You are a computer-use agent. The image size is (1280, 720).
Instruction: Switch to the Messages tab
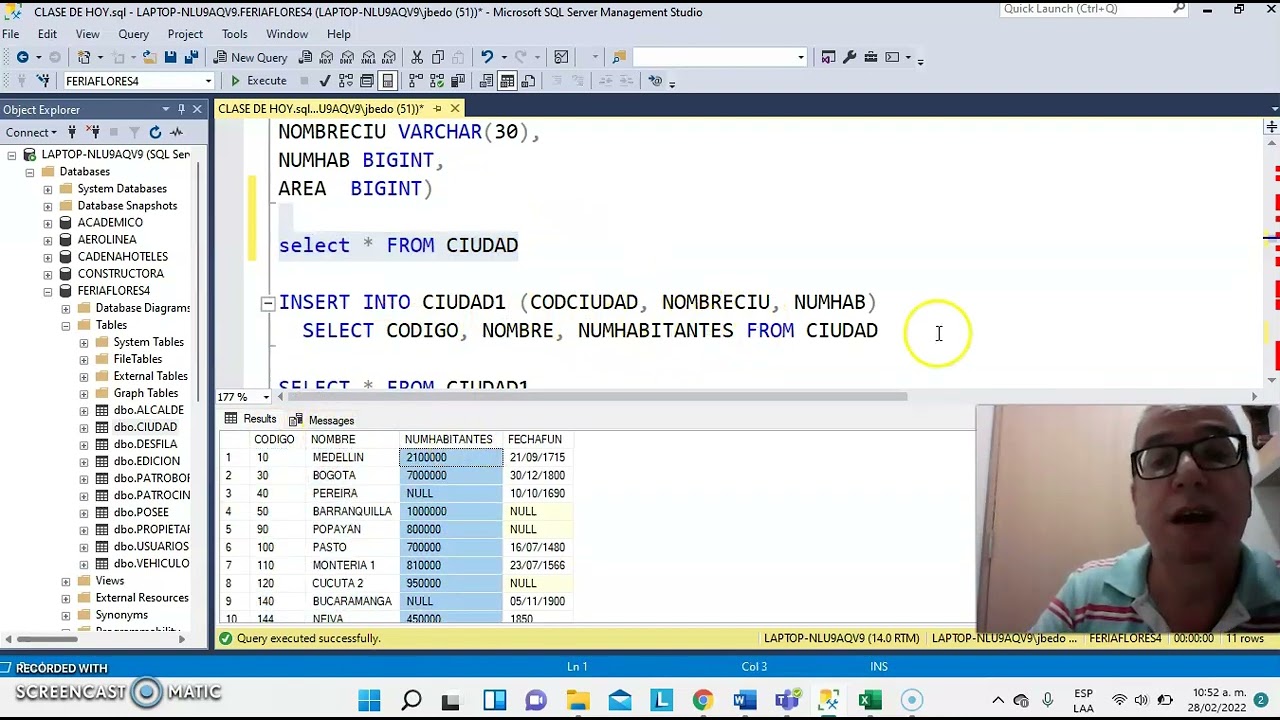(x=322, y=421)
